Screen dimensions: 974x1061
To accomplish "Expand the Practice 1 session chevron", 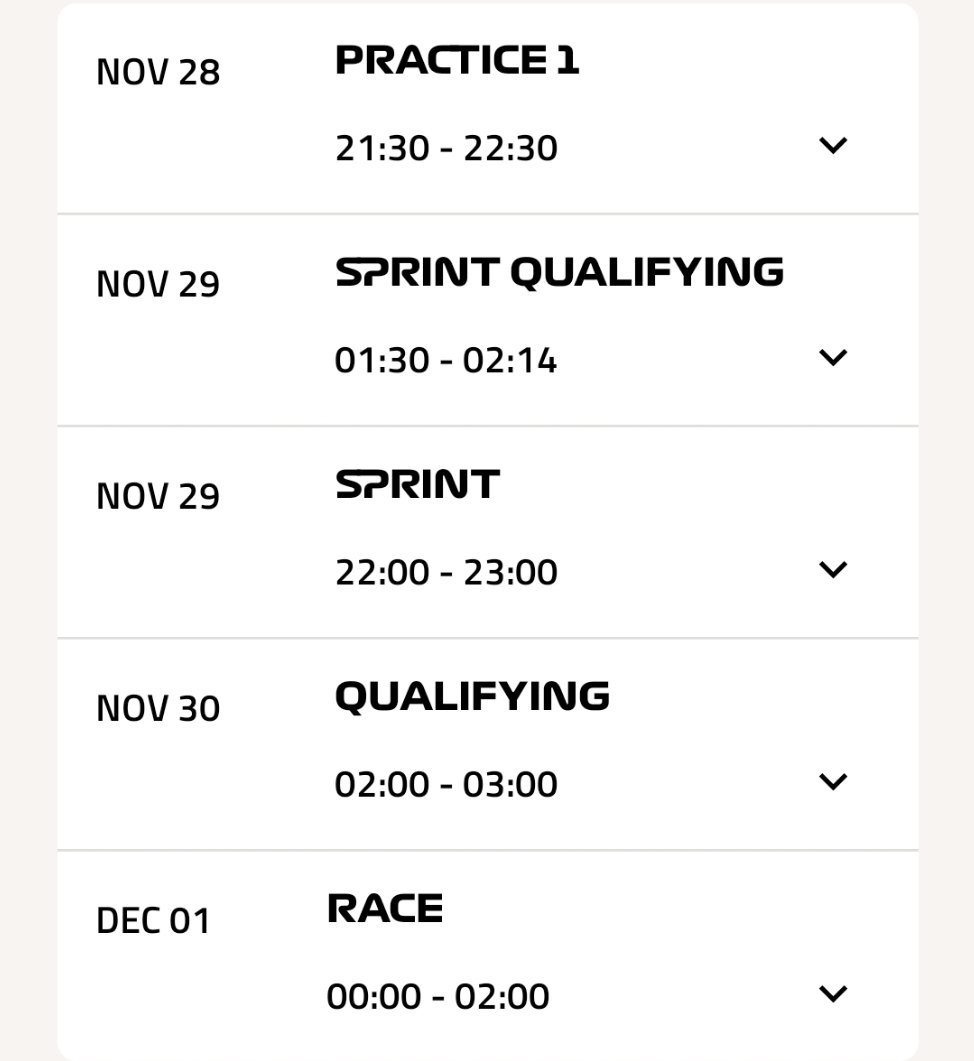I will click(x=832, y=146).
